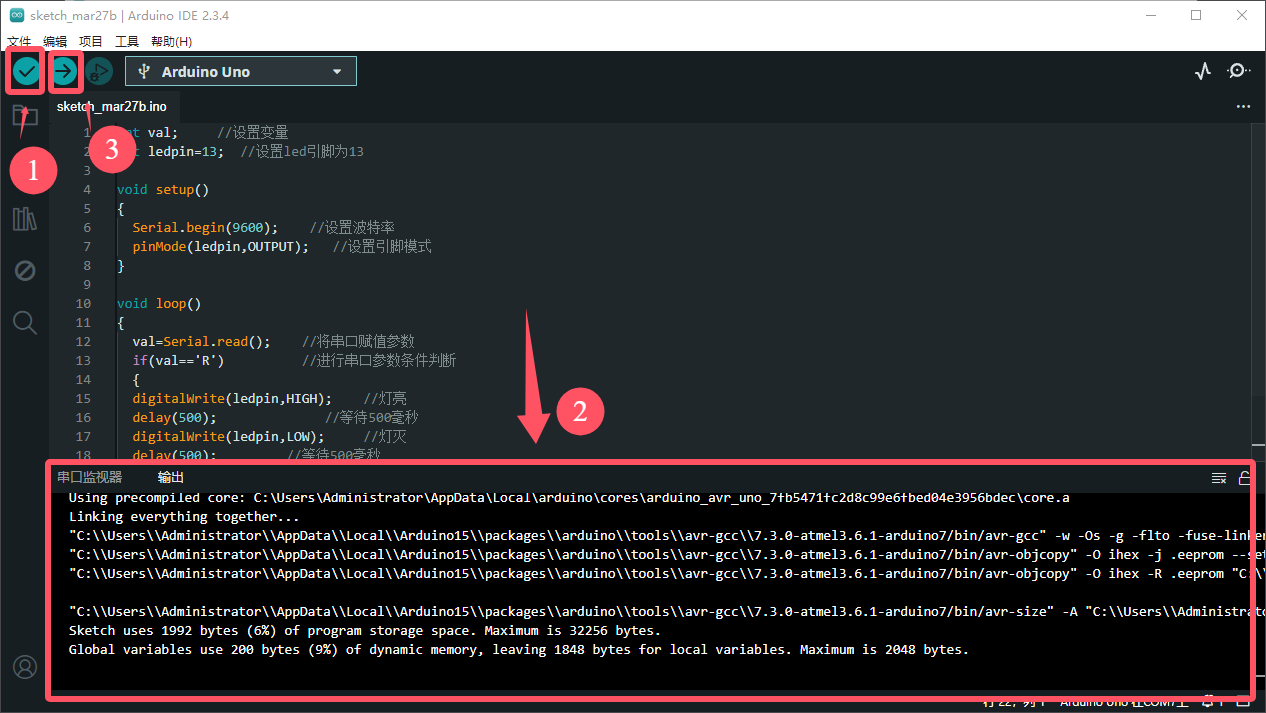1266x713 pixels.
Task: Click 'digitalWrite(ledpin,LOW);' code line
Action: pyautogui.click(x=229, y=436)
